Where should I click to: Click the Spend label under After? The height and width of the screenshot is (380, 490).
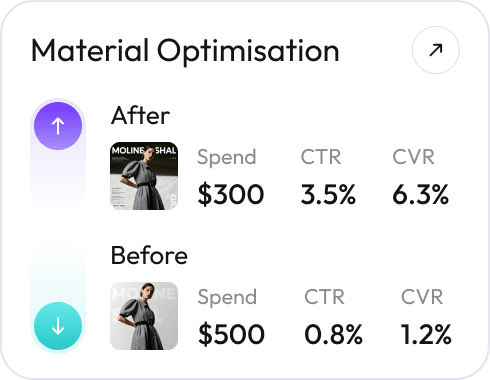227,157
